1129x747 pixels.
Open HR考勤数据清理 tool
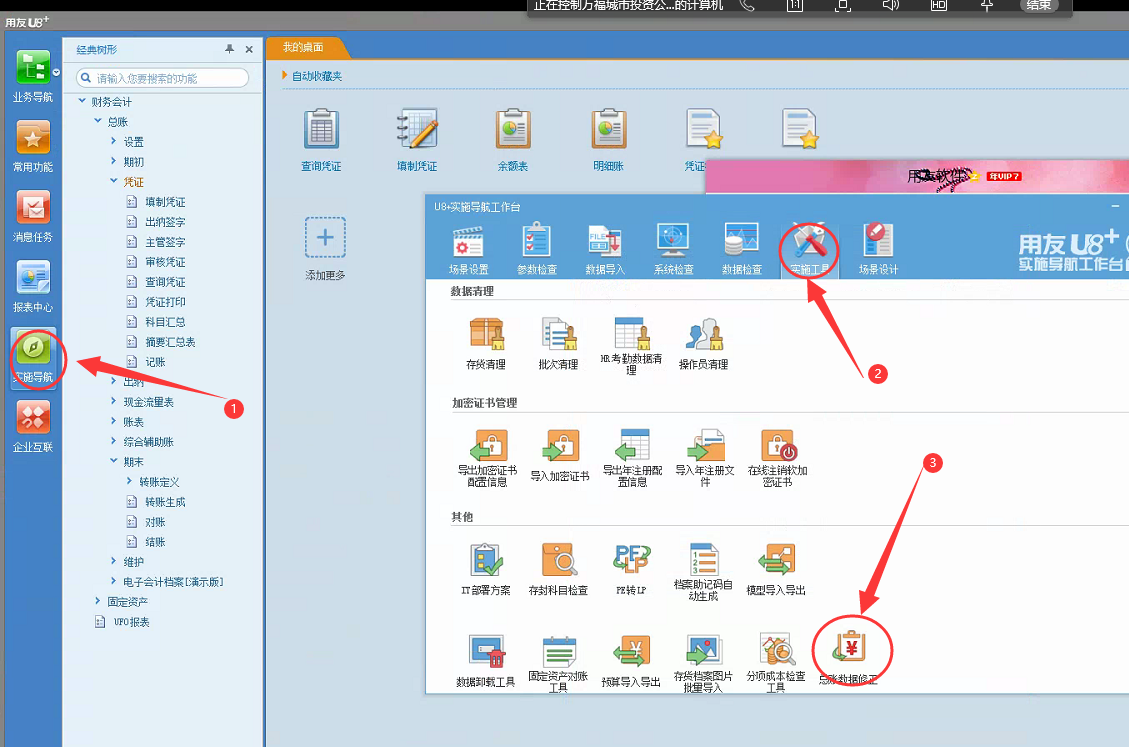click(631, 346)
